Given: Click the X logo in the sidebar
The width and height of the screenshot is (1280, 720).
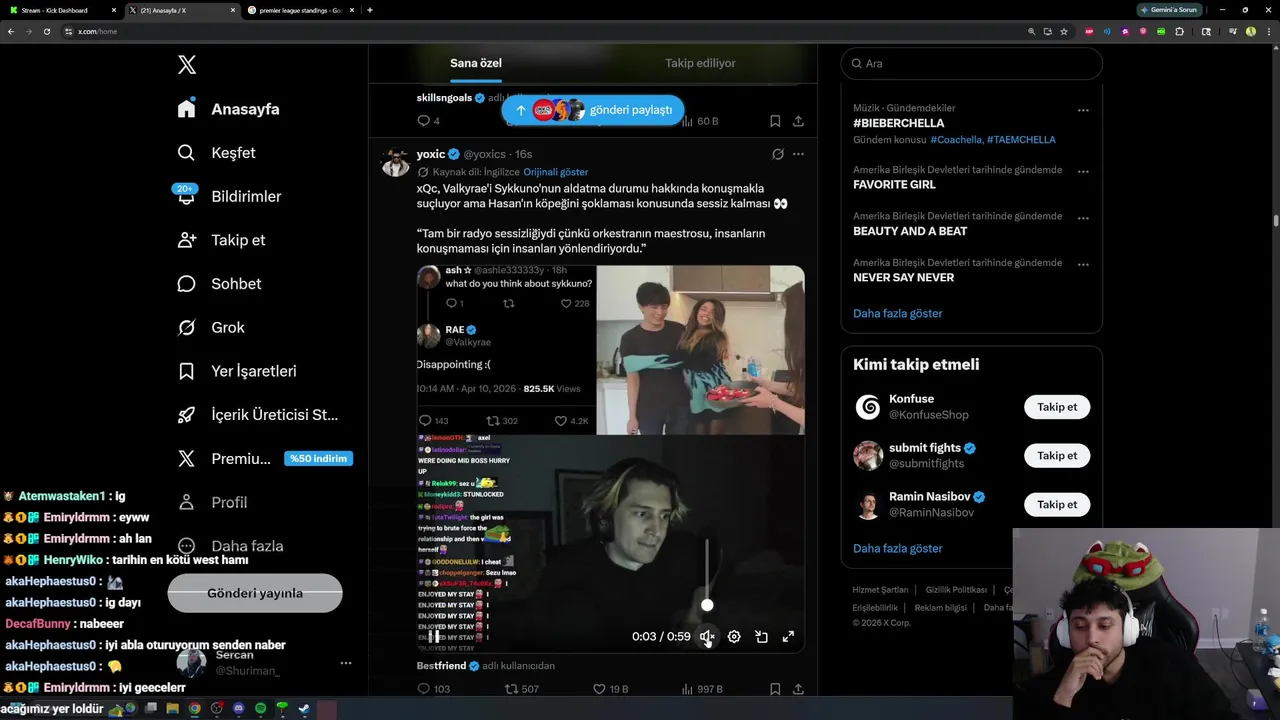Looking at the screenshot, I should pos(187,65).
